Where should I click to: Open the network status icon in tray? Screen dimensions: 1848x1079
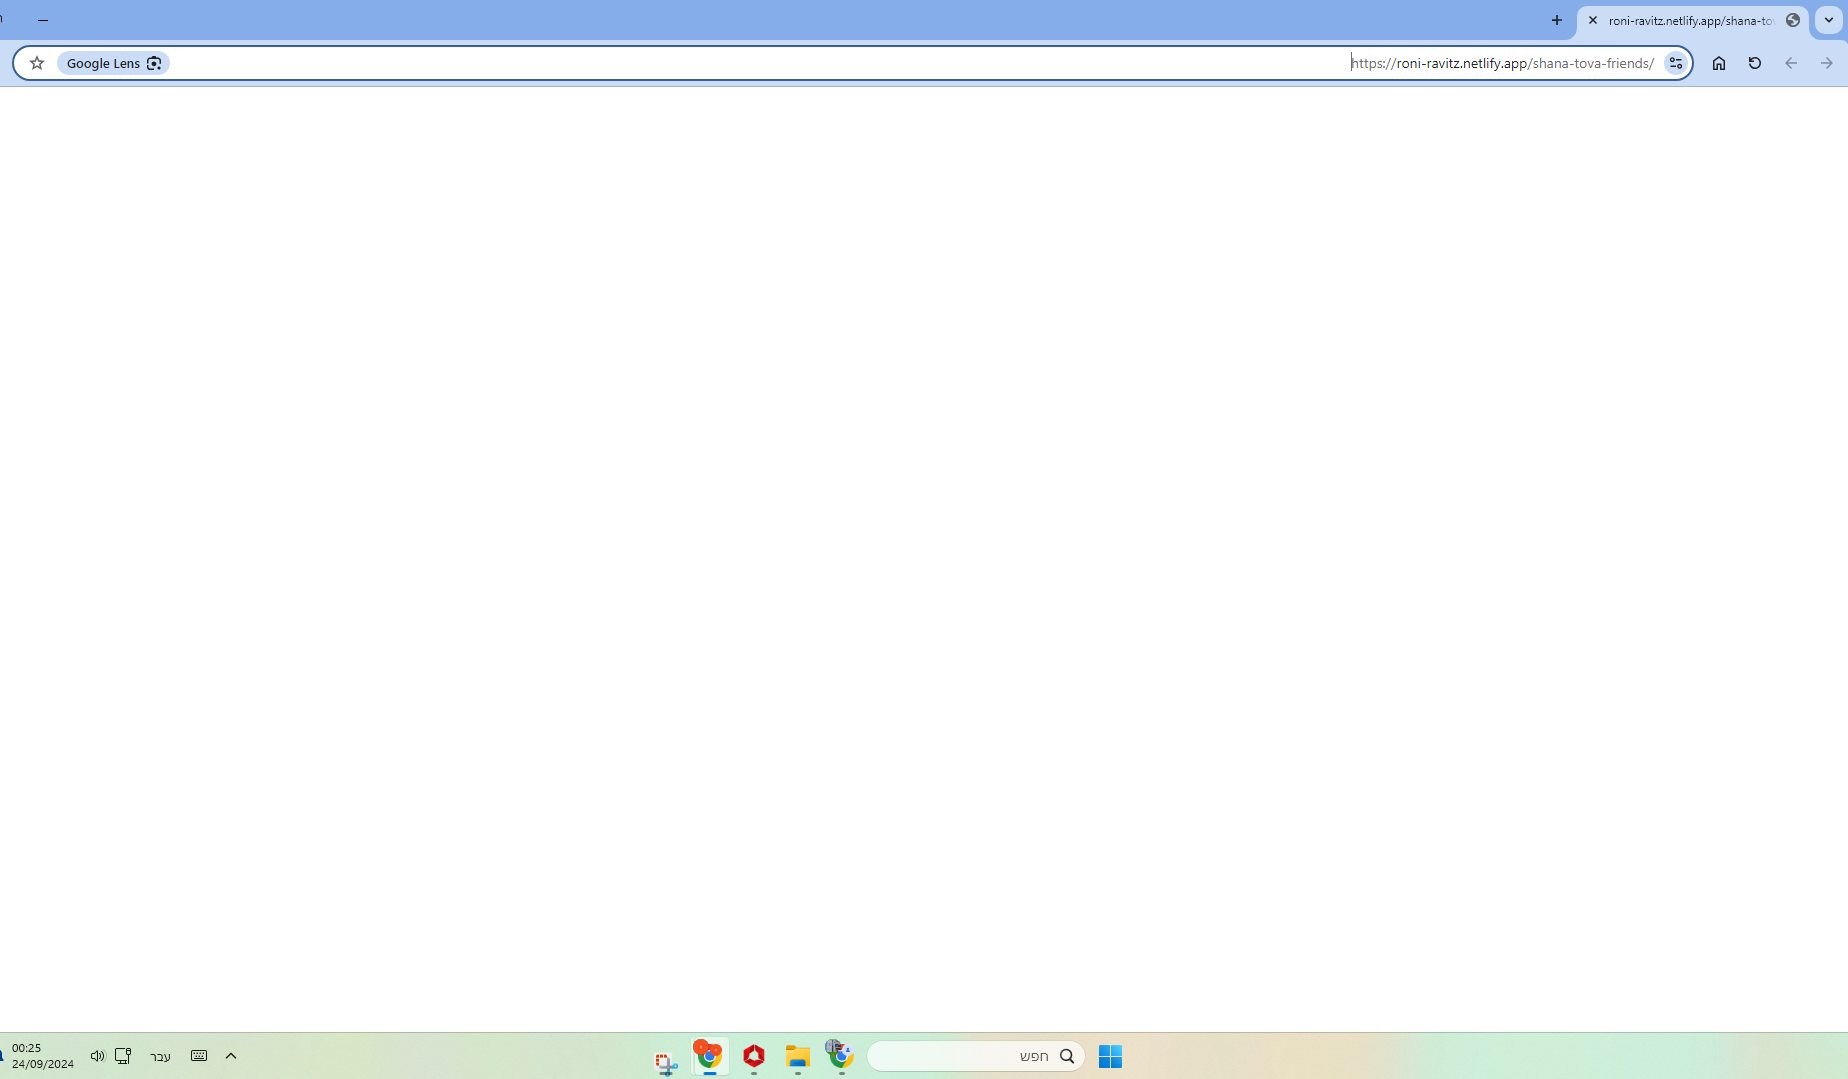[123, 1056]
